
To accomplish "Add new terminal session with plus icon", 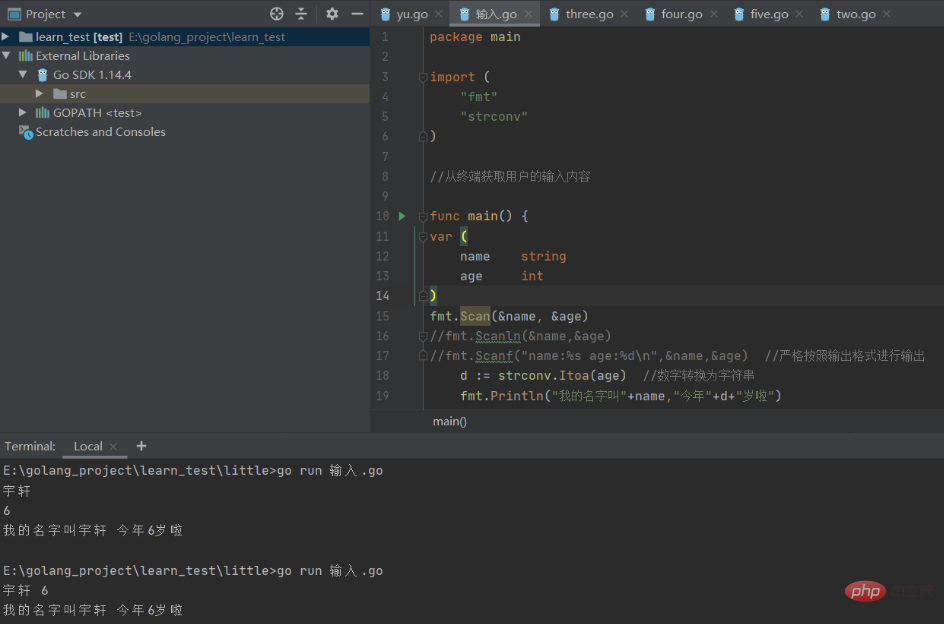I will point(141,446).
